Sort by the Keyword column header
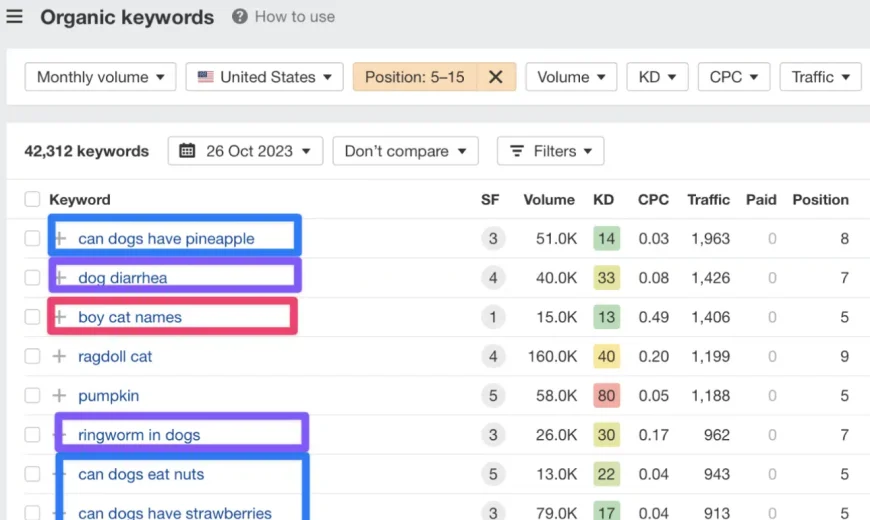Image resolution: width=870 pixels, height=520 pixels. point(79,200)
